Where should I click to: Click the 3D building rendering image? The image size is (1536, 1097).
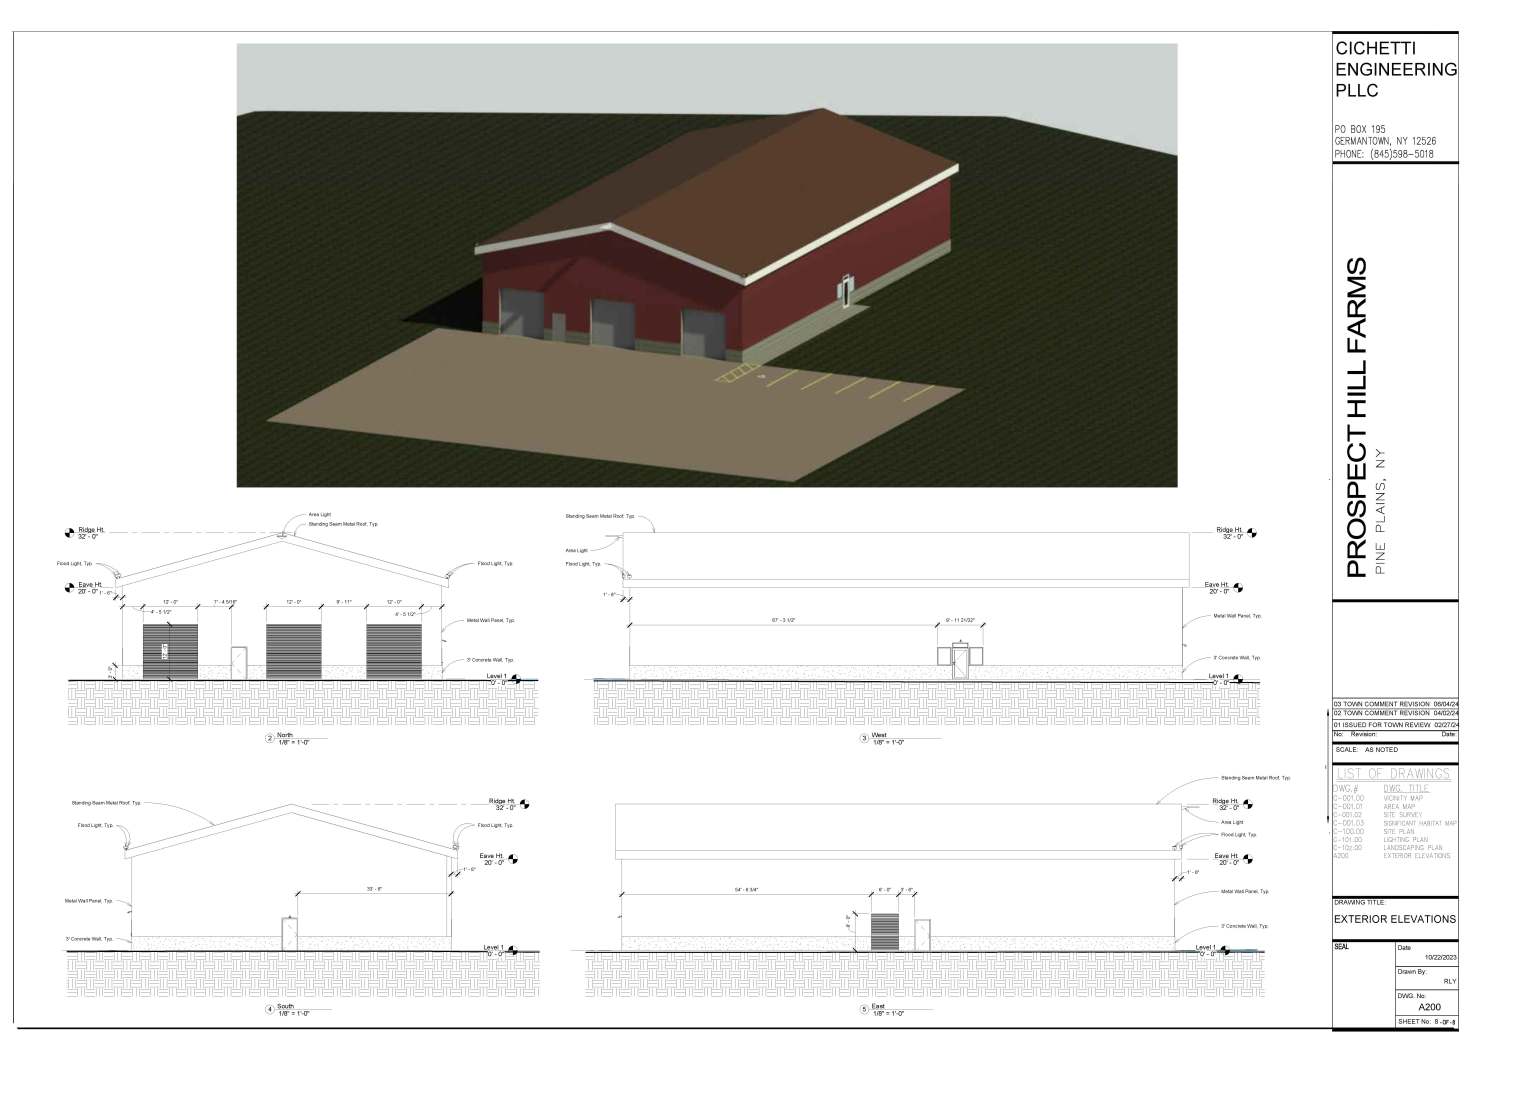pyautogui.click(x=706, y=265)
